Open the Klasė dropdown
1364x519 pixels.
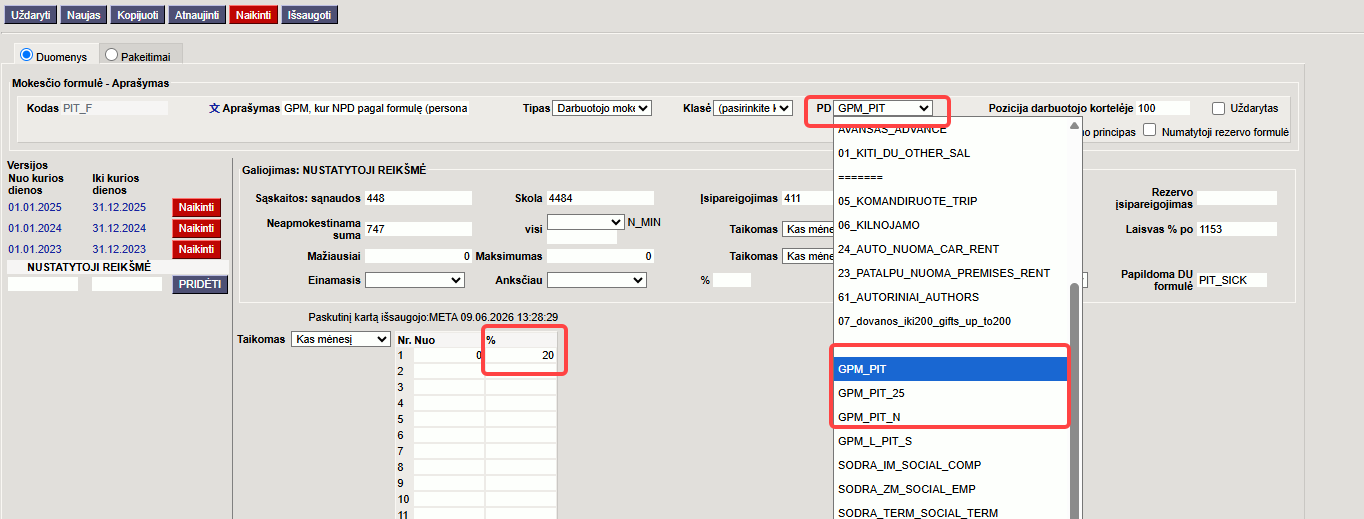pos(753,108)
